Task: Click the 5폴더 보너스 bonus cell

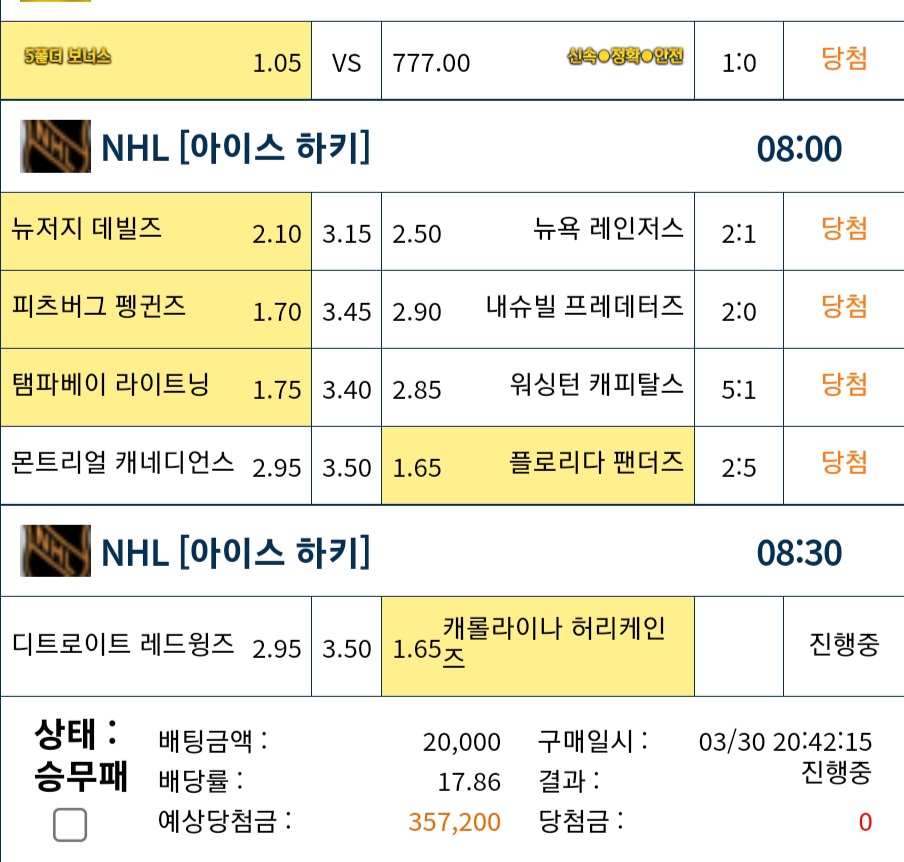Action: coord(156,61)
